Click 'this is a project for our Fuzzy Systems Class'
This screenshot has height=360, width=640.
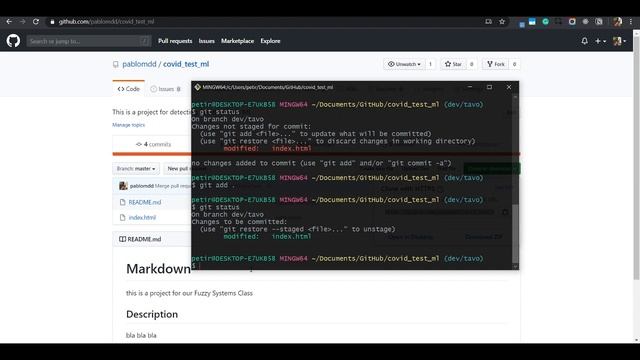coord(189,293)
